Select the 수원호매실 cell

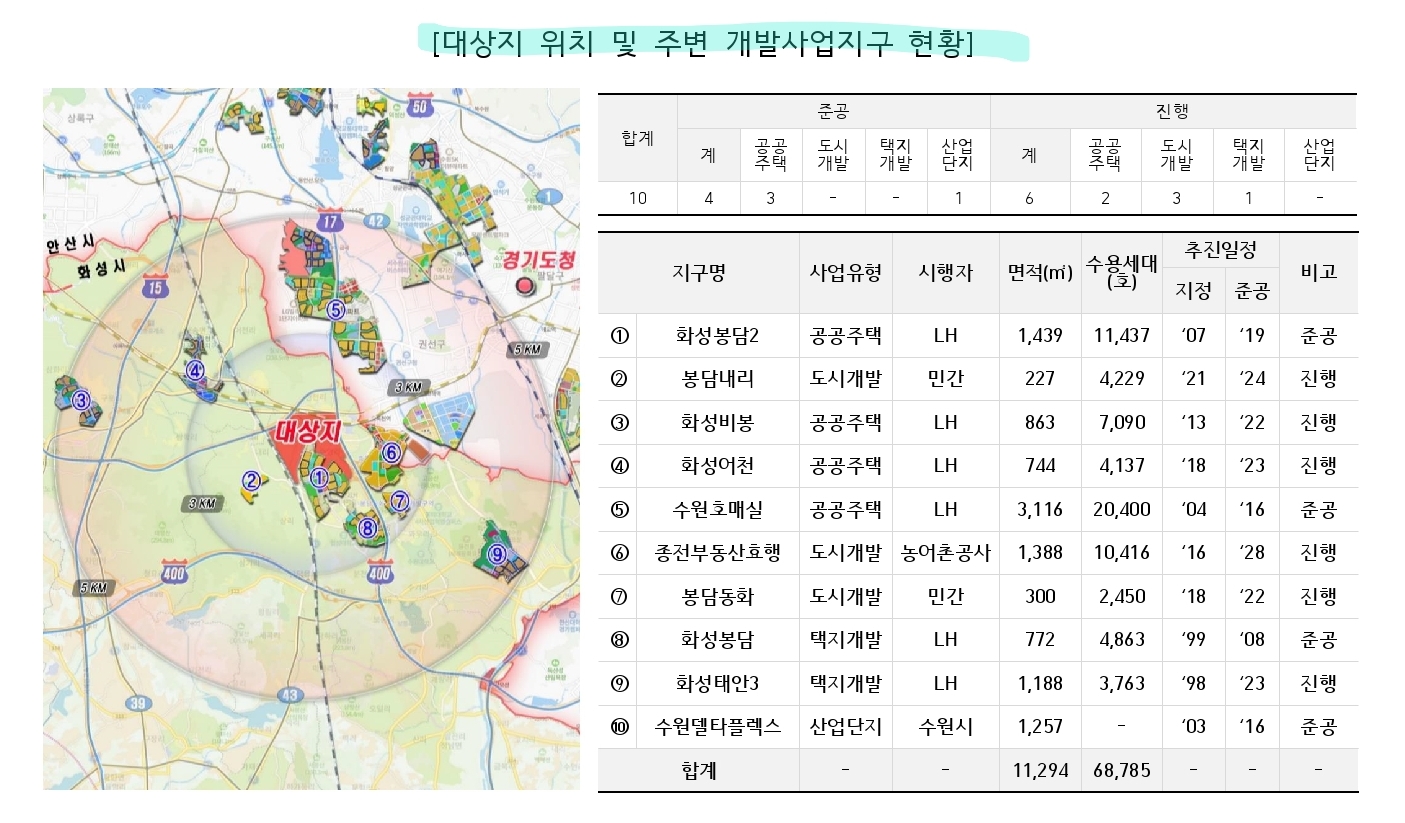(x=717, y=510)
